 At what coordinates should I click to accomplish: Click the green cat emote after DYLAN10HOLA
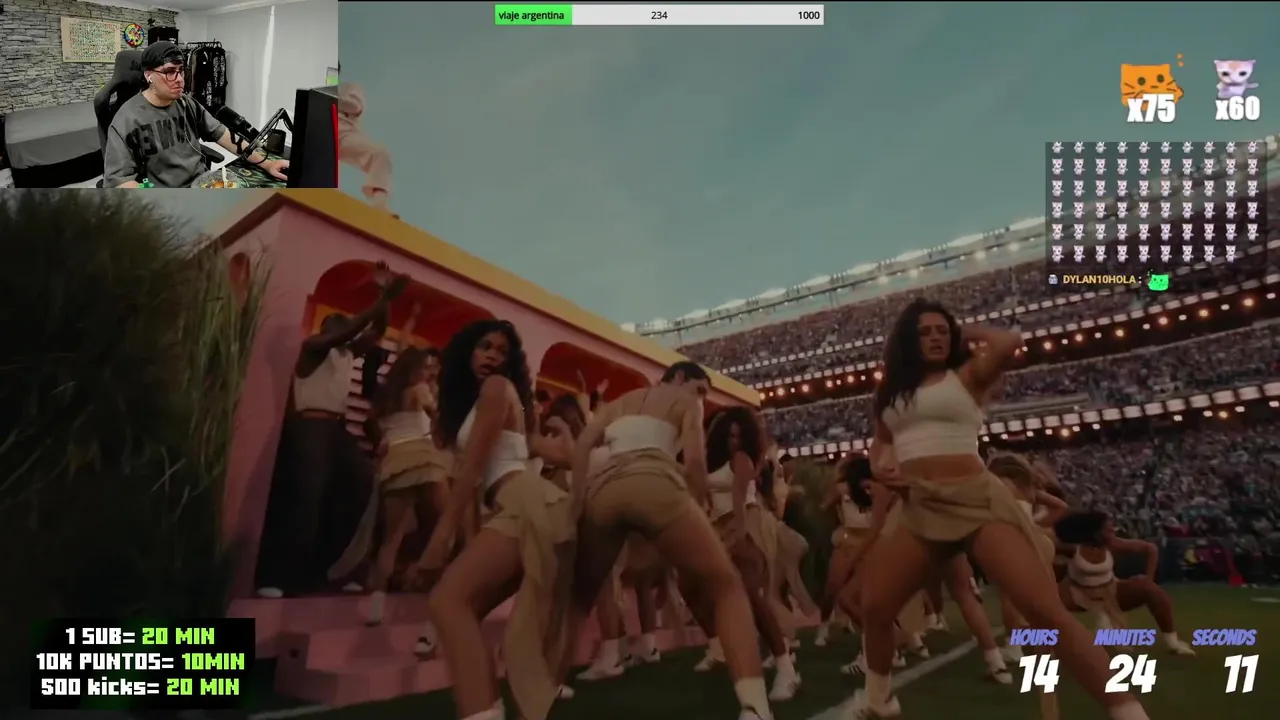(x=1158, y=281)
